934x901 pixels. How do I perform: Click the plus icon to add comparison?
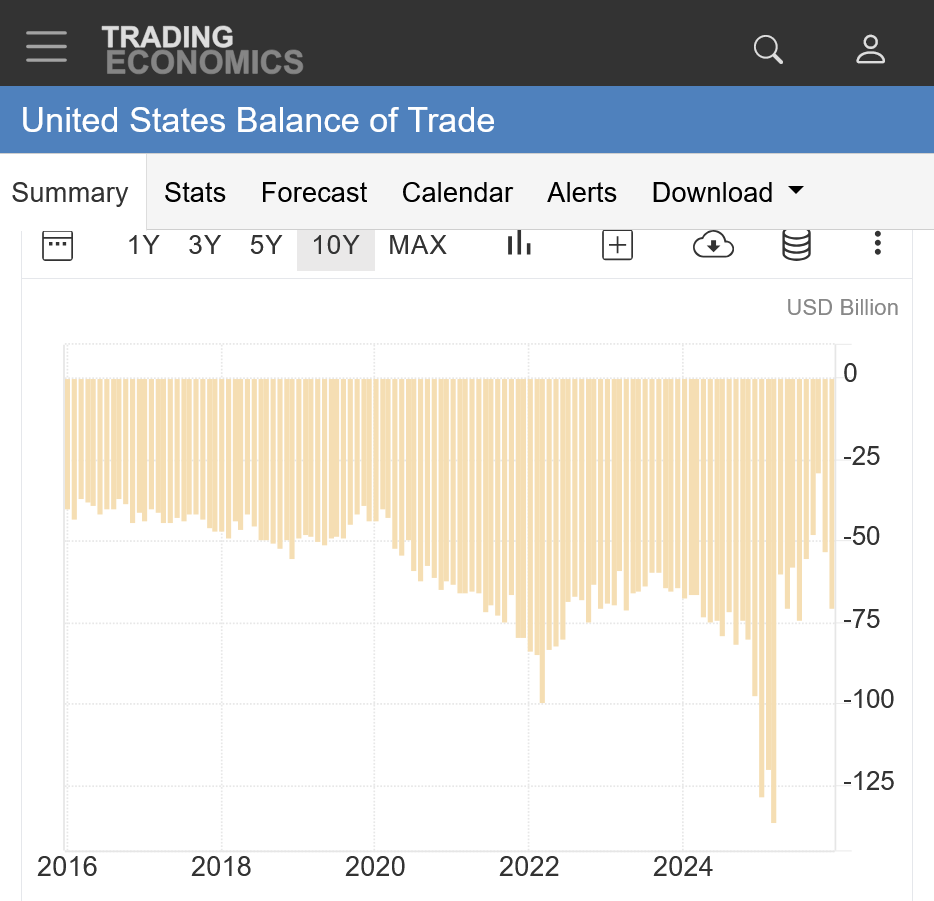617,245
